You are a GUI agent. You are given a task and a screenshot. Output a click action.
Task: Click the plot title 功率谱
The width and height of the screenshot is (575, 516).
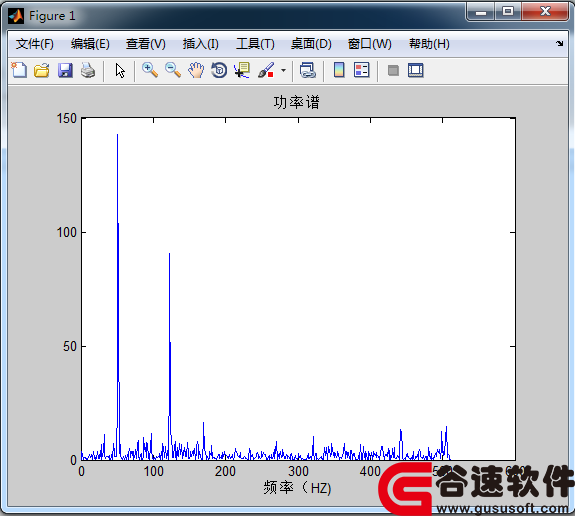297,102
